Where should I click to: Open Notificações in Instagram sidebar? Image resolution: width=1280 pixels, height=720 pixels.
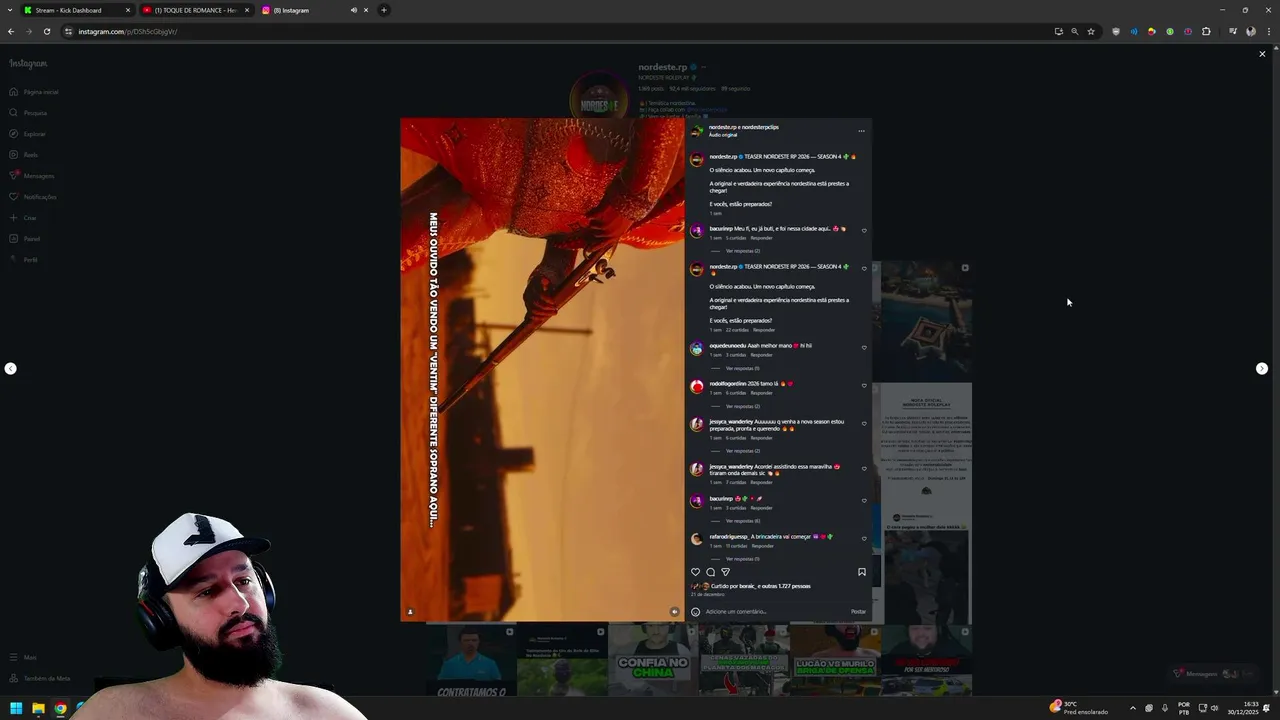32,197
